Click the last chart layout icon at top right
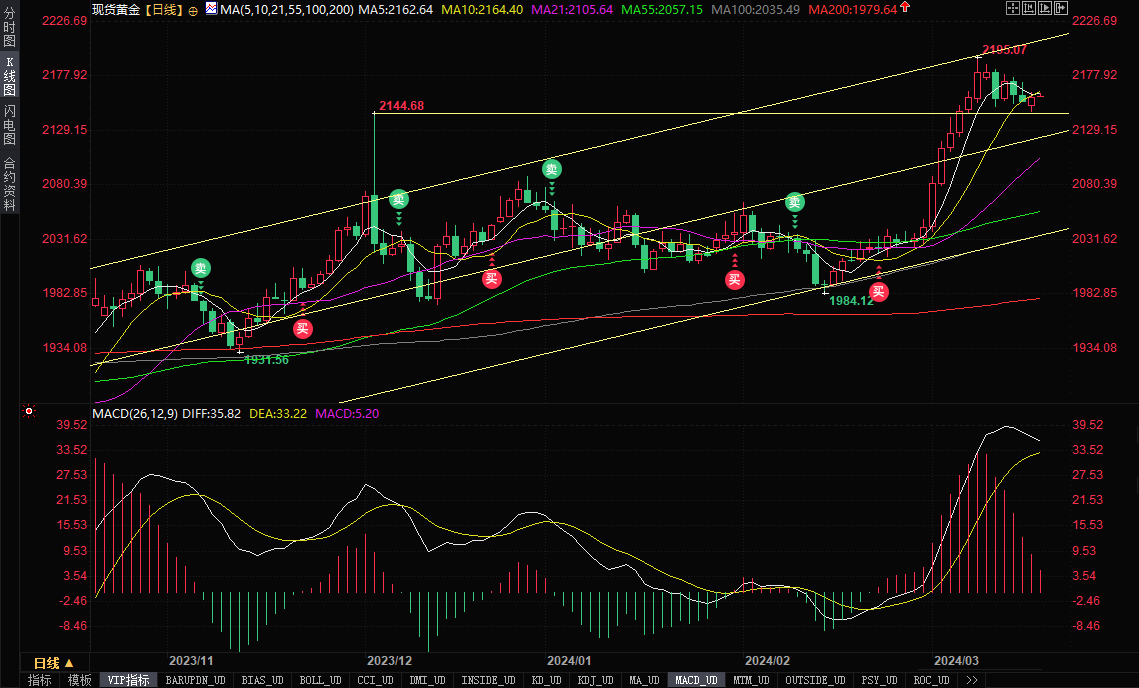 click(x=1060, y=8)
